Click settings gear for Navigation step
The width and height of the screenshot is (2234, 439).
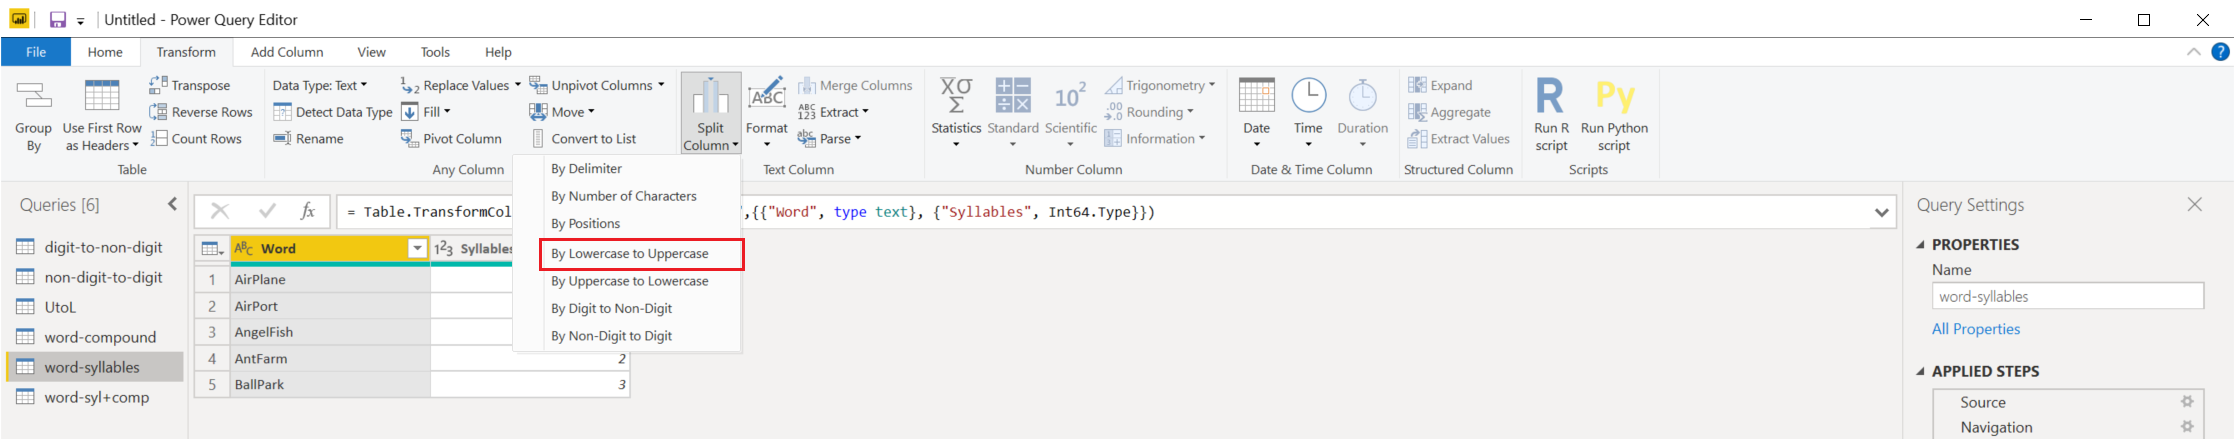coord(2187,427)
